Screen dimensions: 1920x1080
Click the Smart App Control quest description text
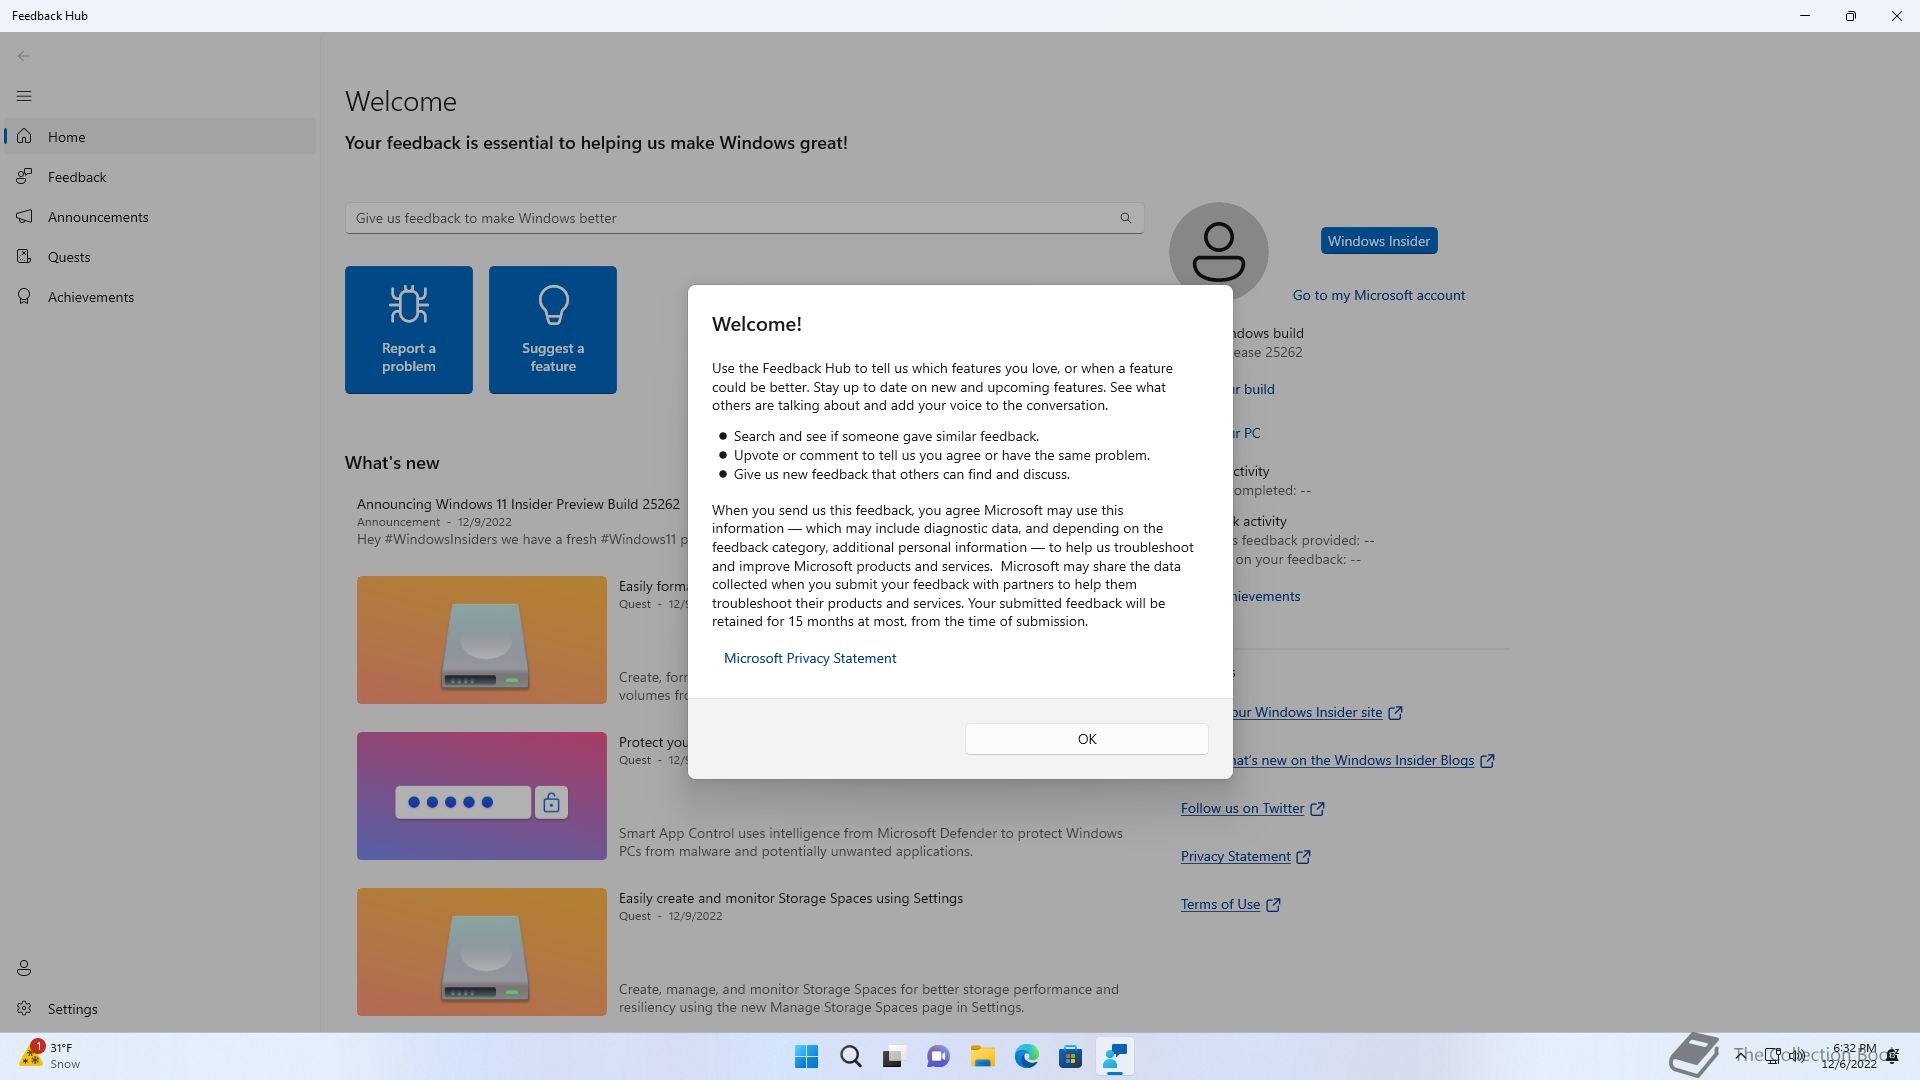coord(871,842)
